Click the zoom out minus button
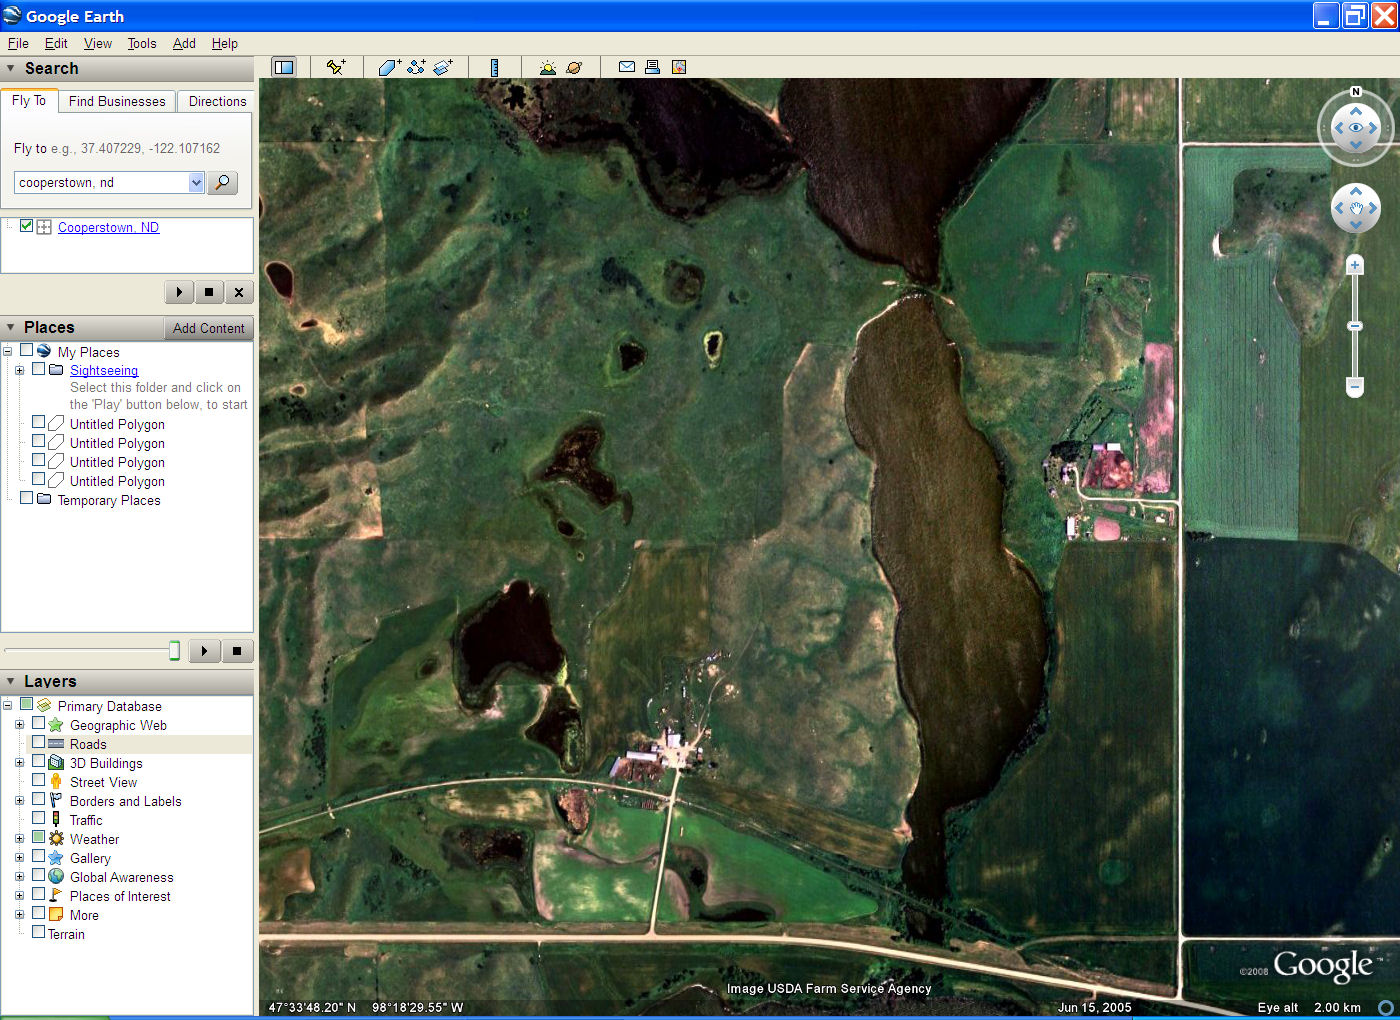The image size is (1400, 1020). coord(1355,386)
